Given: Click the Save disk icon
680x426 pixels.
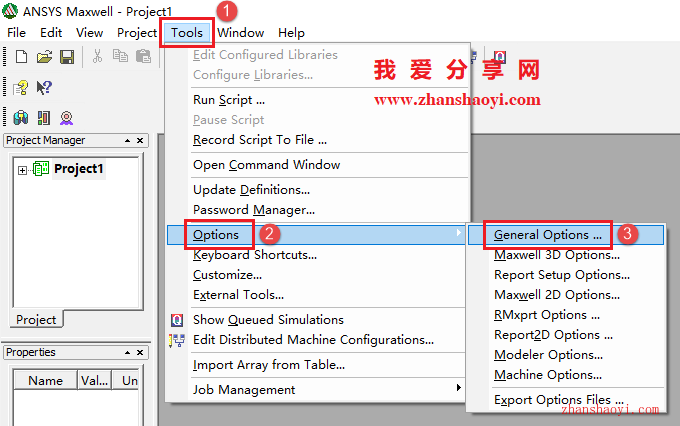Looking at the screenshot, I should coord(67,57).
